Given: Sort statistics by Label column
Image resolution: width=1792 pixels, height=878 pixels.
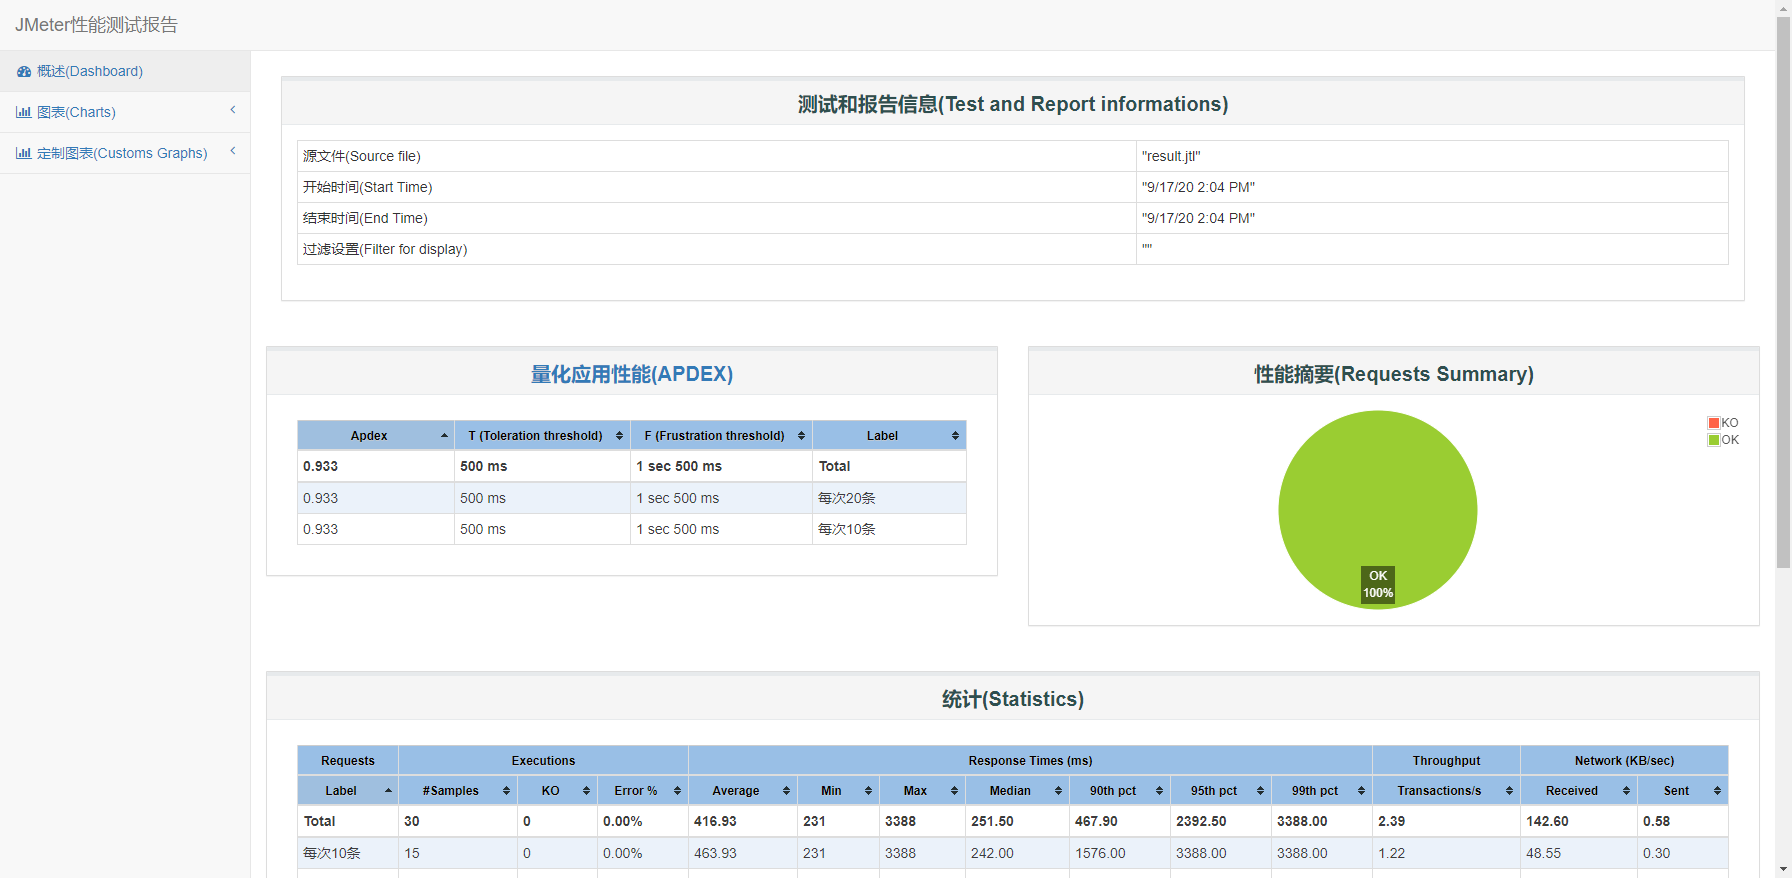Looking at the screenshot, I should click(348, 791).
